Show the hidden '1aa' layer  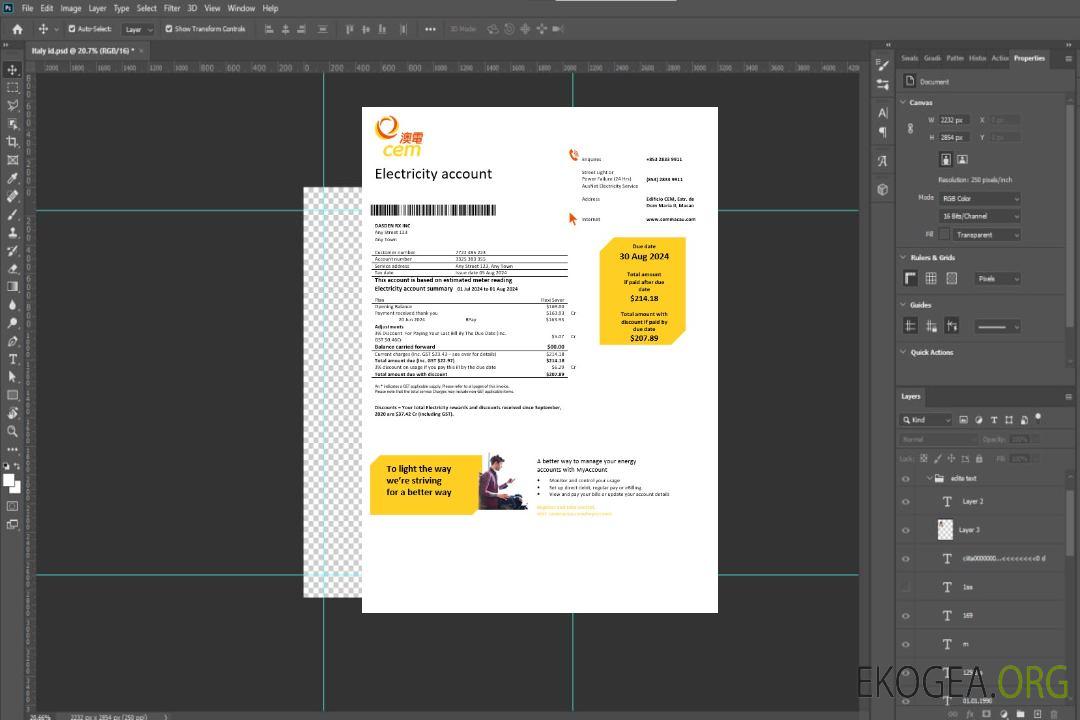click(x=906, y=588)
